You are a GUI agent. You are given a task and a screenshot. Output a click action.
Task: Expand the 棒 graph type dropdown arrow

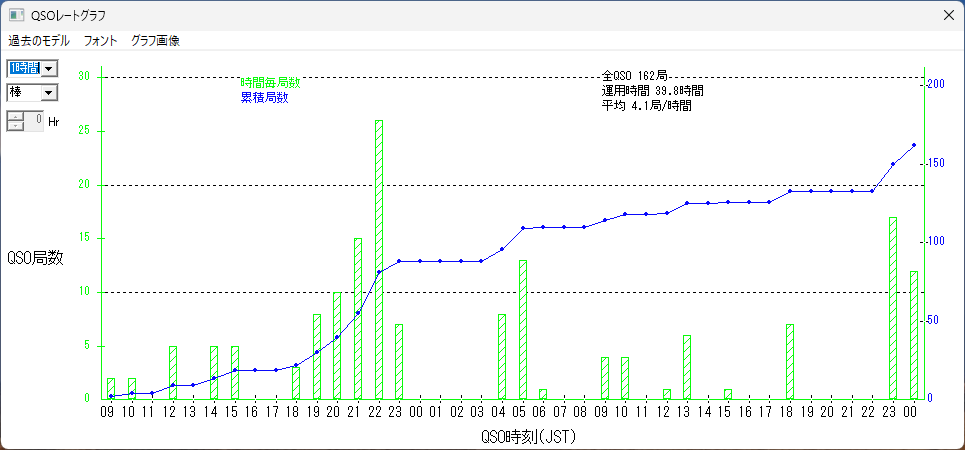click(x=49, y=93)
